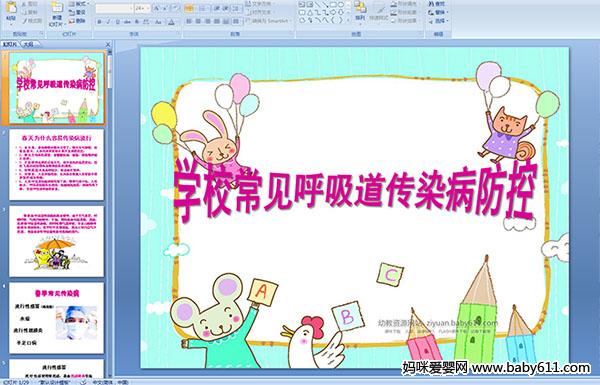
Task: Click Shape Effects (形状效果) button
Action: pyautogui.click(x=404, y=21)
